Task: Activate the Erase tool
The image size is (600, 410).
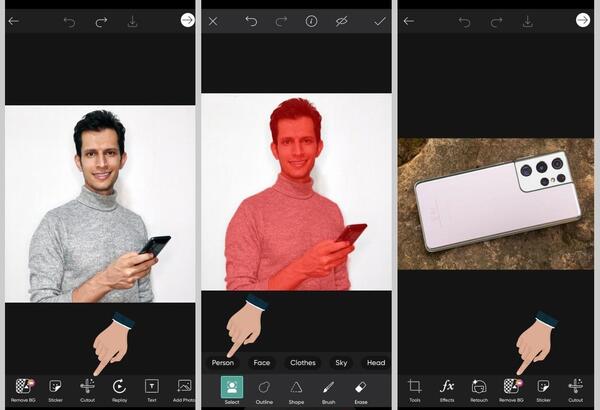Action: (x=361, y=392)
